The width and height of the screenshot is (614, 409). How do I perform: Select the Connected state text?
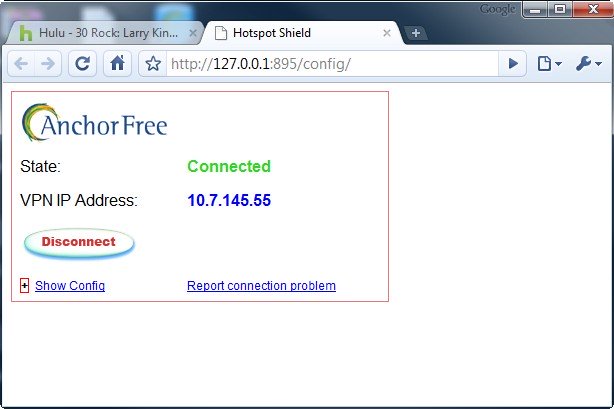coord(229,166)
